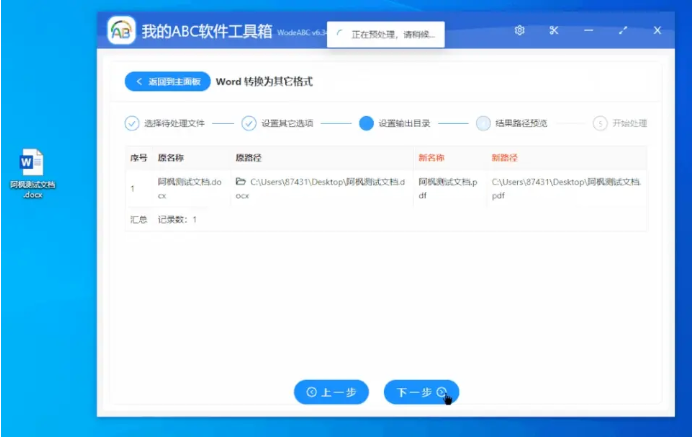
Task: Go to step 设置其它选项
Action: [278, 123]
